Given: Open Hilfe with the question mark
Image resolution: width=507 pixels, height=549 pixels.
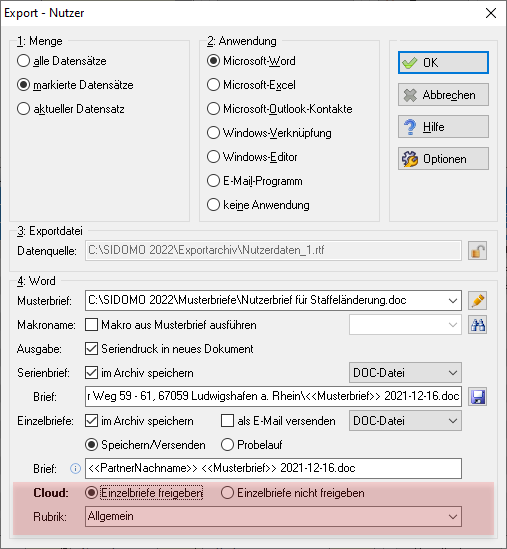Looking at the screenshot, I should coord(443,127).
